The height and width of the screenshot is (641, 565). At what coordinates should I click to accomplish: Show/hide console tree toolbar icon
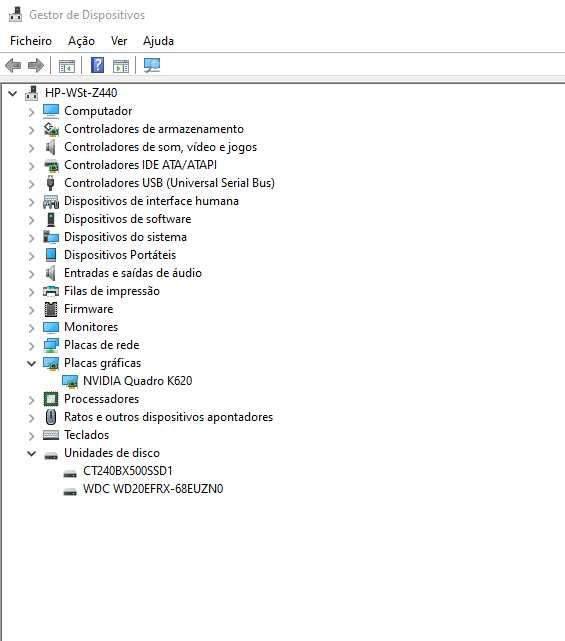pyautogui.click(x=67, y=65)
